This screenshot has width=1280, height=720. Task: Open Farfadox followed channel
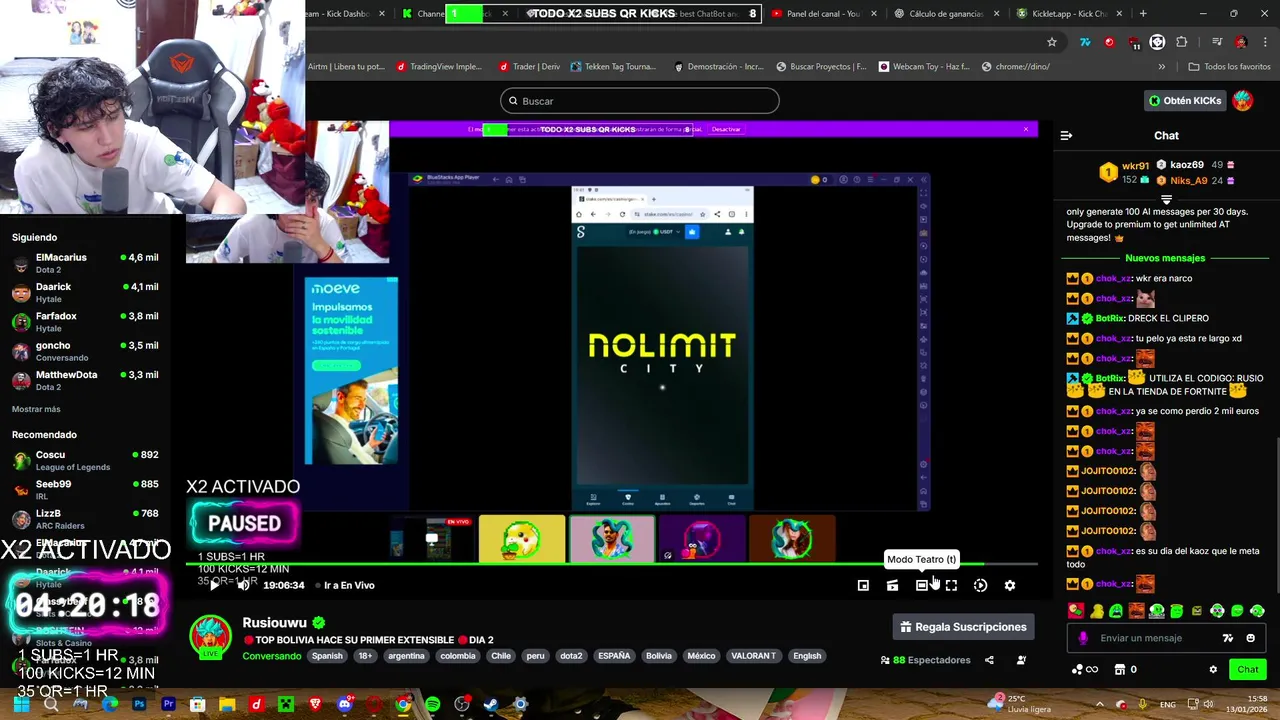coord(85,322)
